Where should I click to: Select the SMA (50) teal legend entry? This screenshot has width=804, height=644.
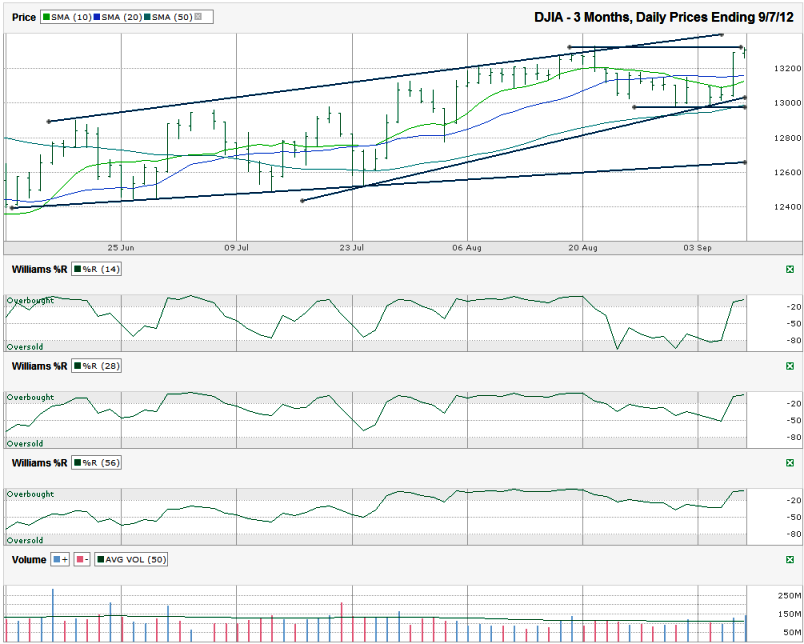(168, 17)
